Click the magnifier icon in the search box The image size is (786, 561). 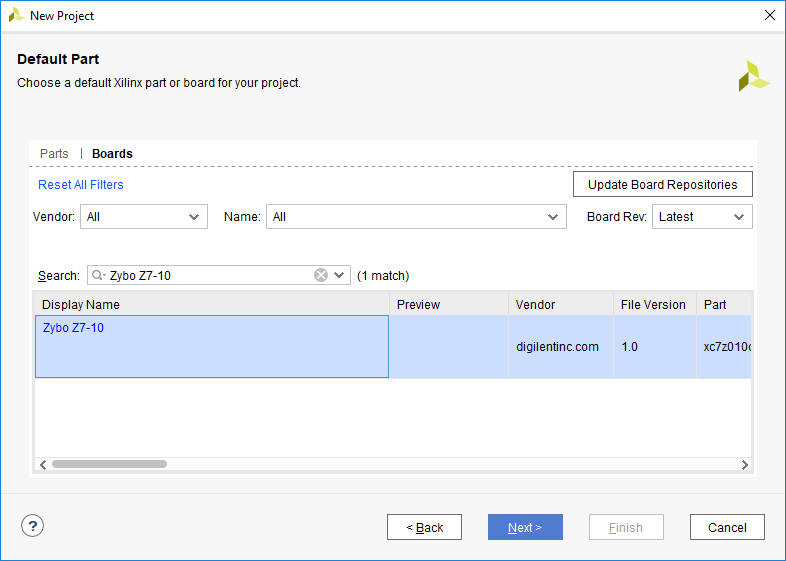click(x=98, y=275)
